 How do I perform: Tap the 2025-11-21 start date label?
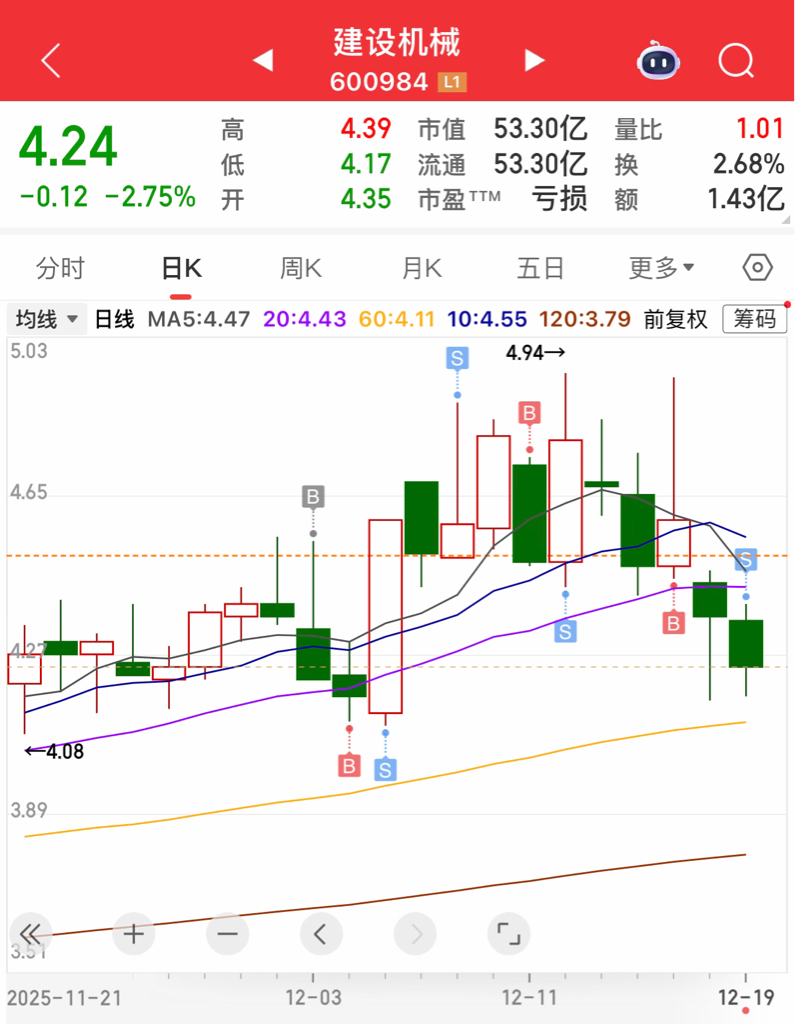(64, 998)
